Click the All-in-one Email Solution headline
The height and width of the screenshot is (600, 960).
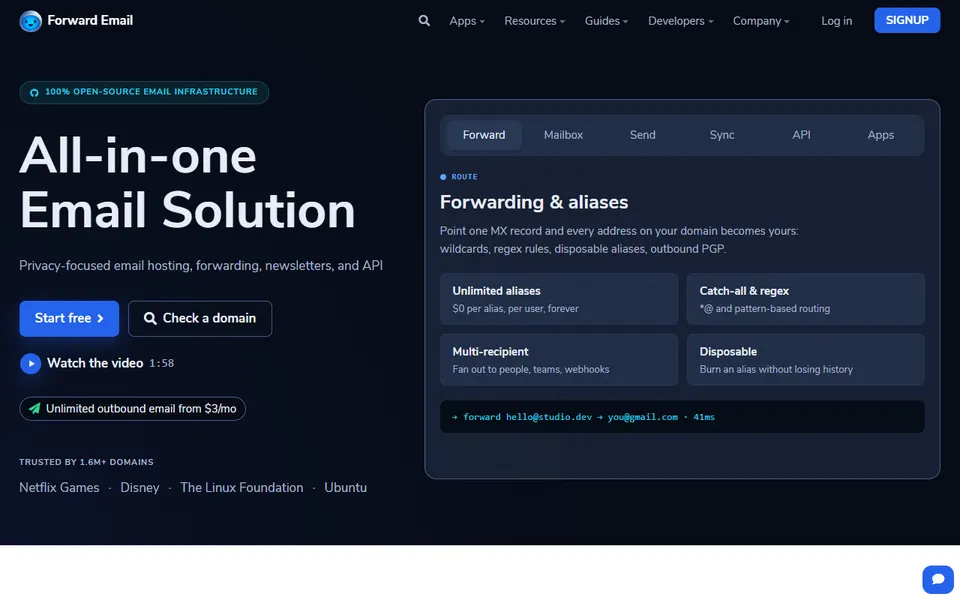tap(187, 183)
